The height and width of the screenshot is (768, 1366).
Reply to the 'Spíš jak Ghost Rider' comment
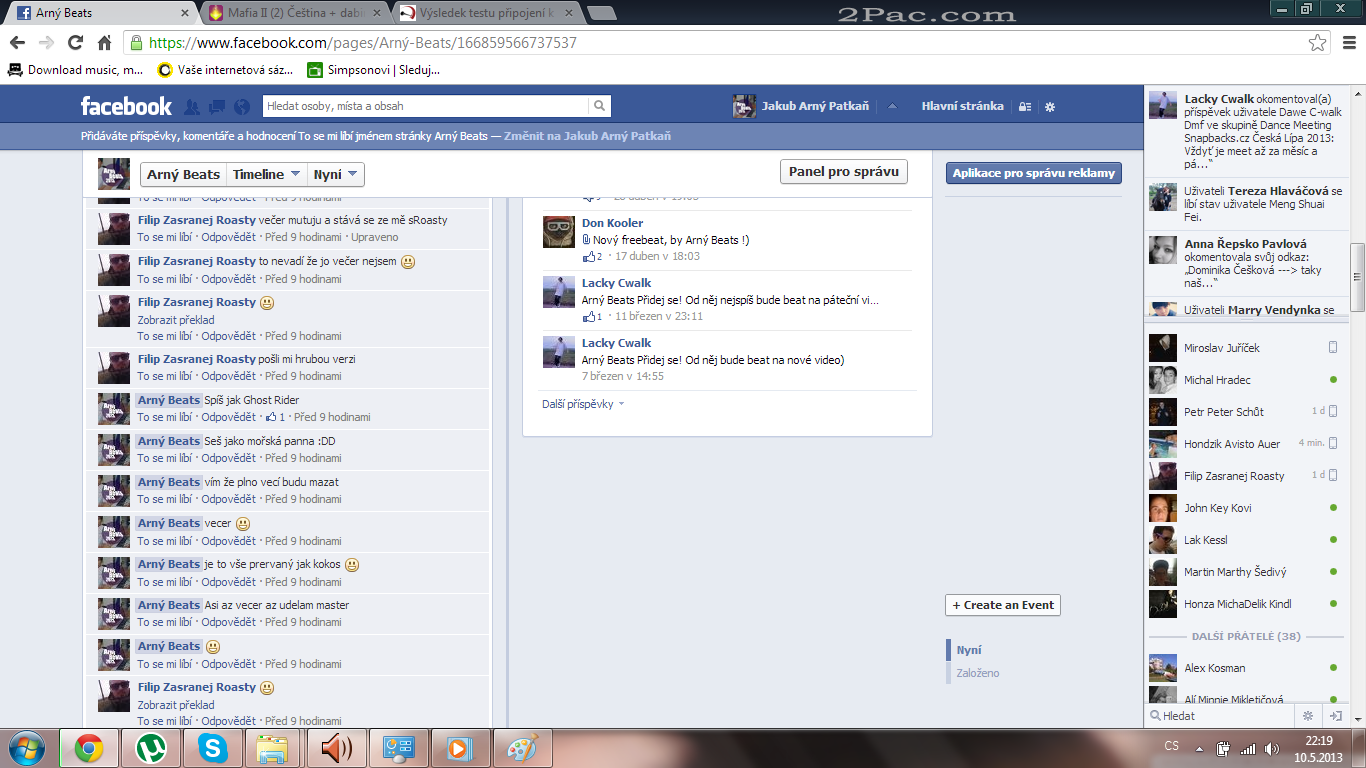229,417
